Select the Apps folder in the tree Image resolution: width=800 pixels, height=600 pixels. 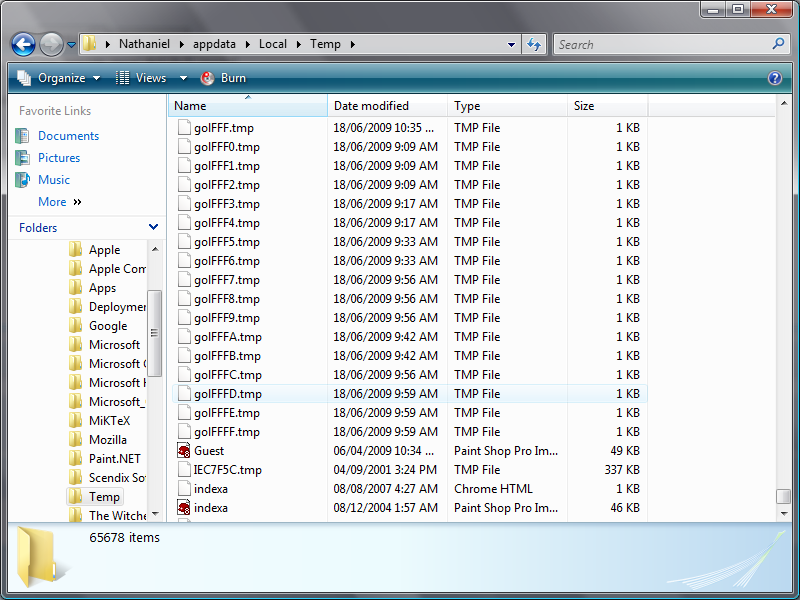[103, 288]
